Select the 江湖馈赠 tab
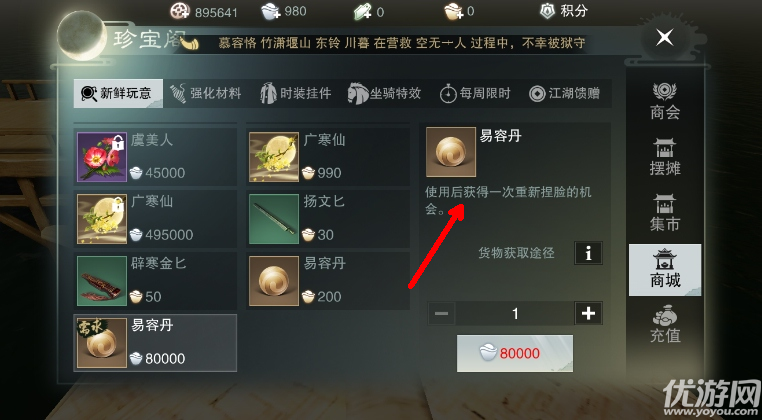The image size is (762, 420). [565, 93]
